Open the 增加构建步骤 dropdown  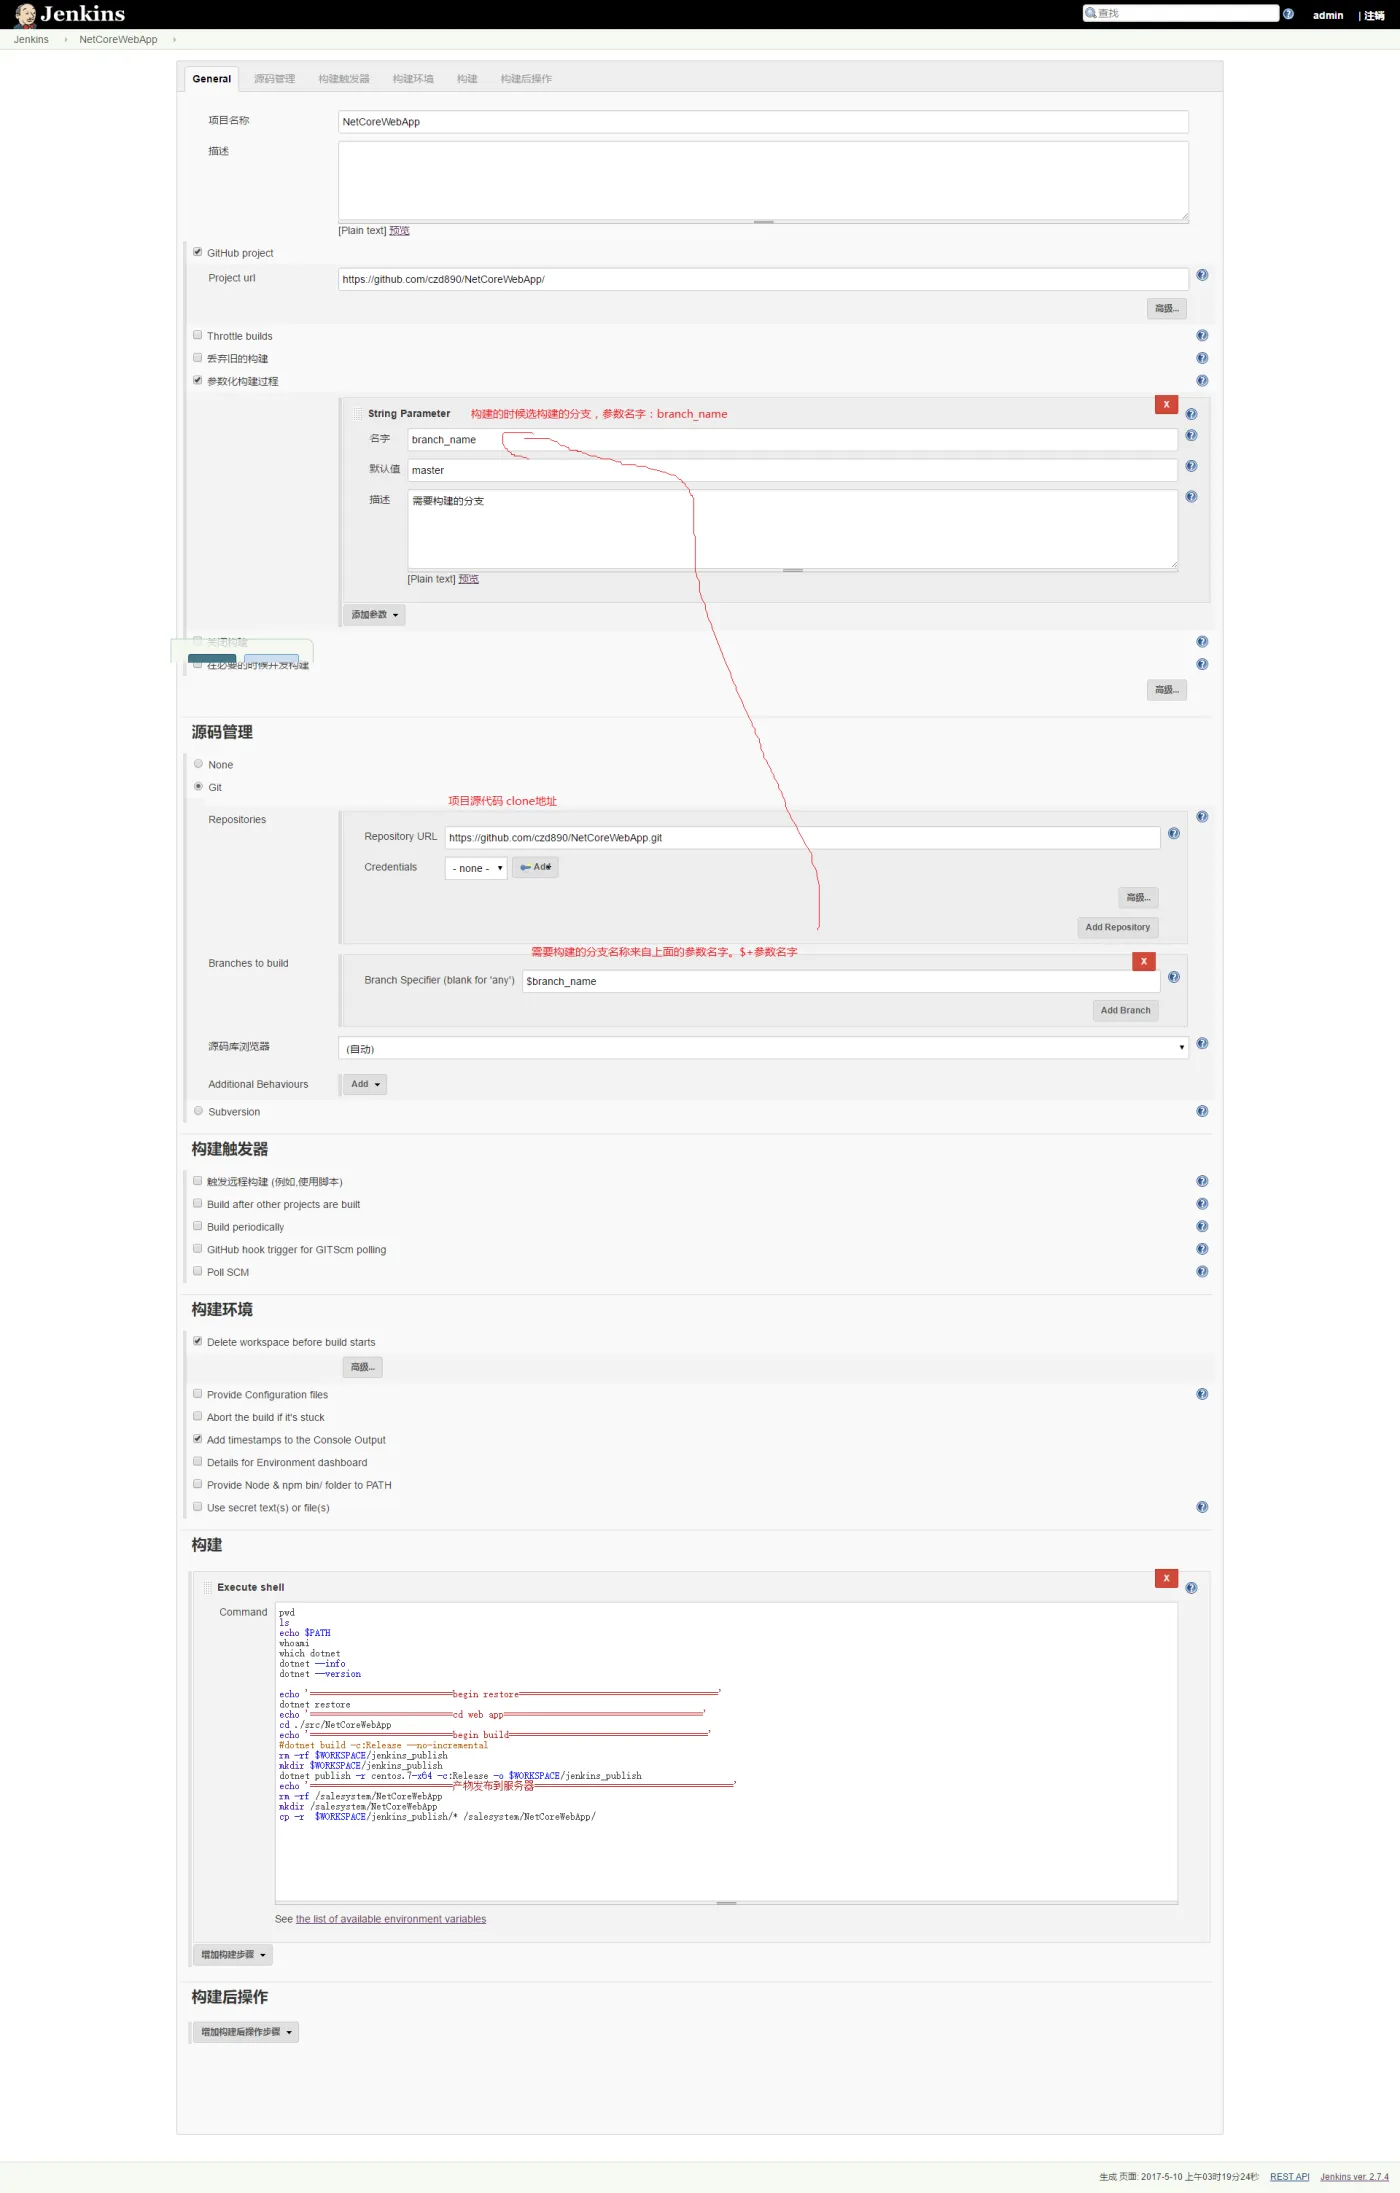[x=233, y=1955]
